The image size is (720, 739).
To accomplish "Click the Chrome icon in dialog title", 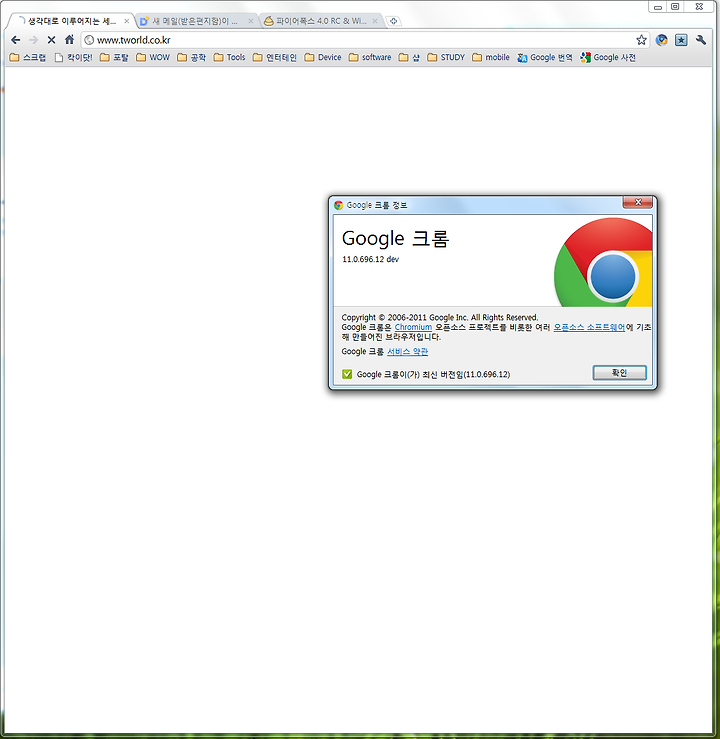I will (x=338, y=205).
